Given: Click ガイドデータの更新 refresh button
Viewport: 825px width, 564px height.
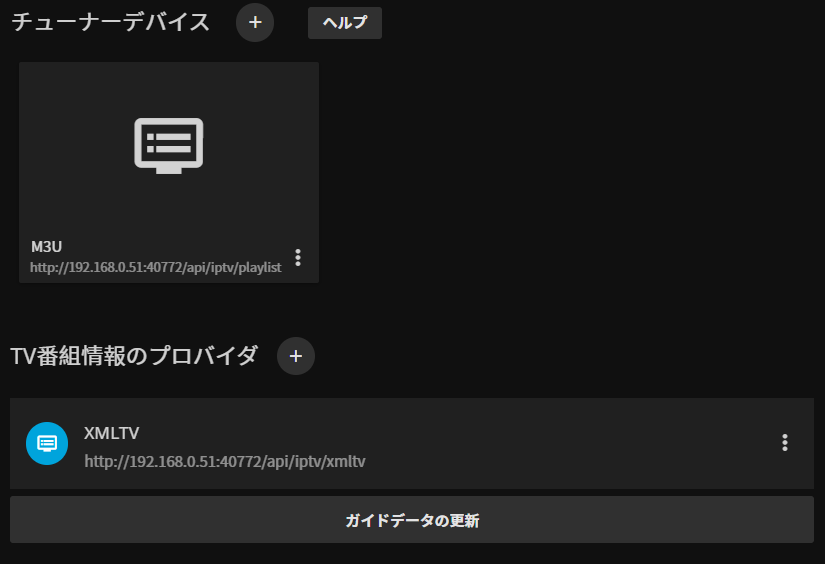Looking at the screenshot, I should pyautogui.click(x=412, y=520).
